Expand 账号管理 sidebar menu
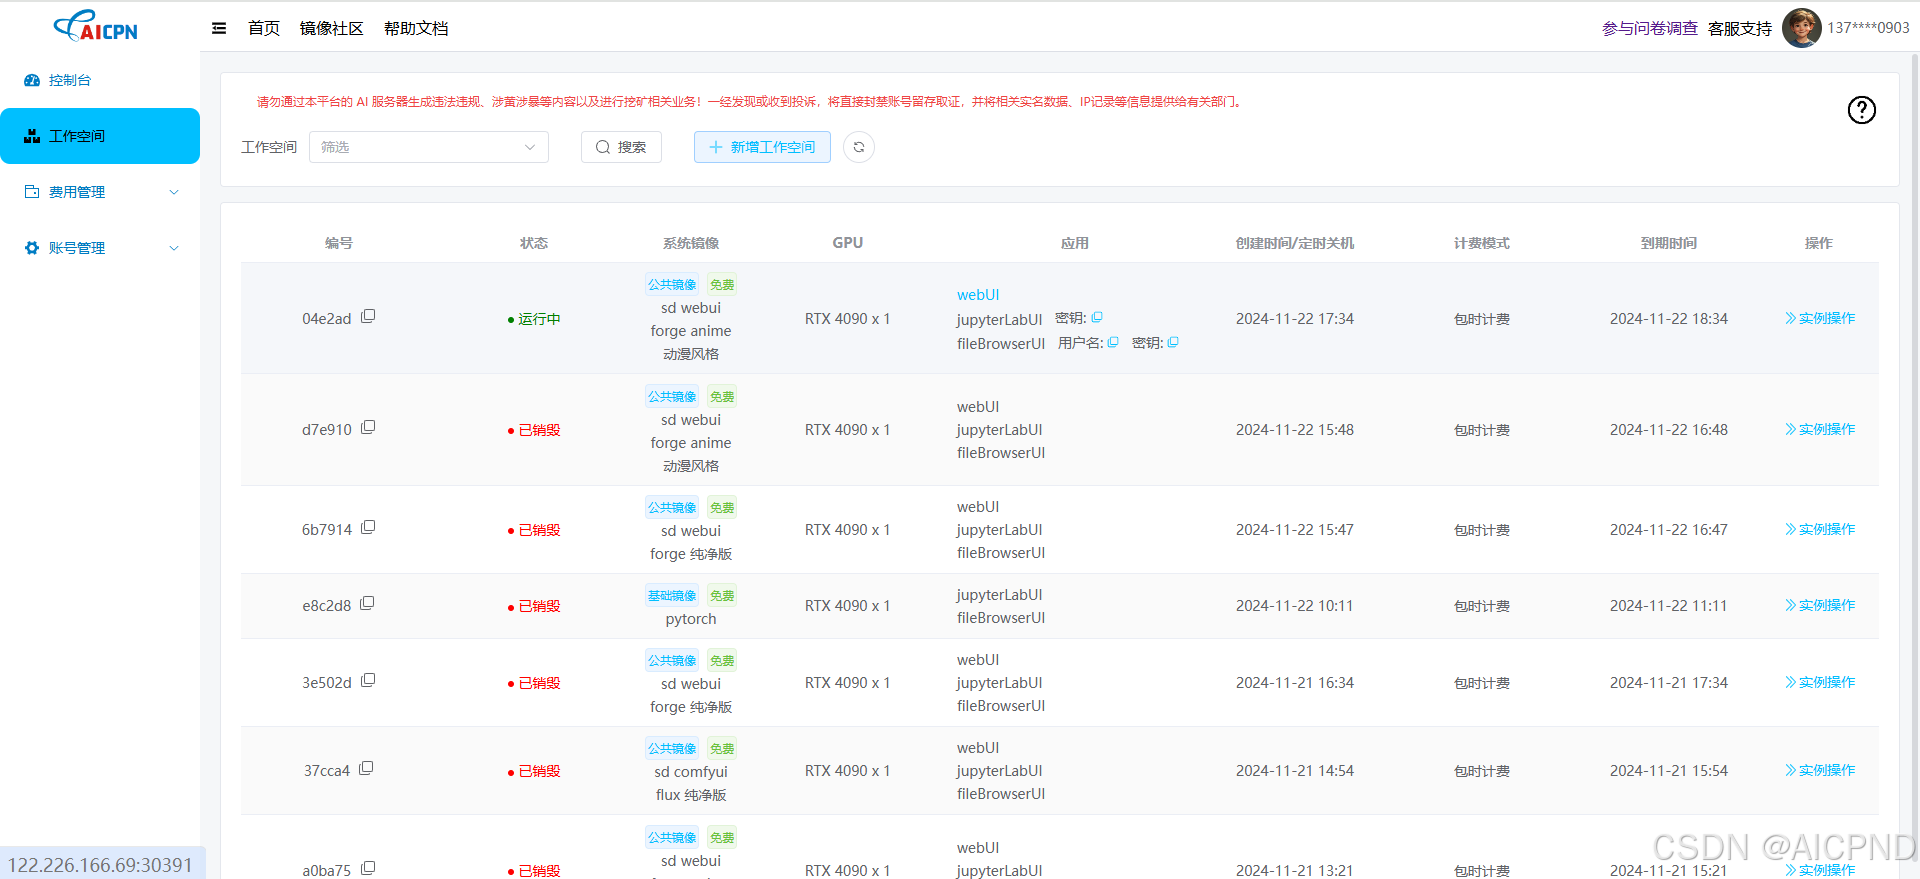 100,248
